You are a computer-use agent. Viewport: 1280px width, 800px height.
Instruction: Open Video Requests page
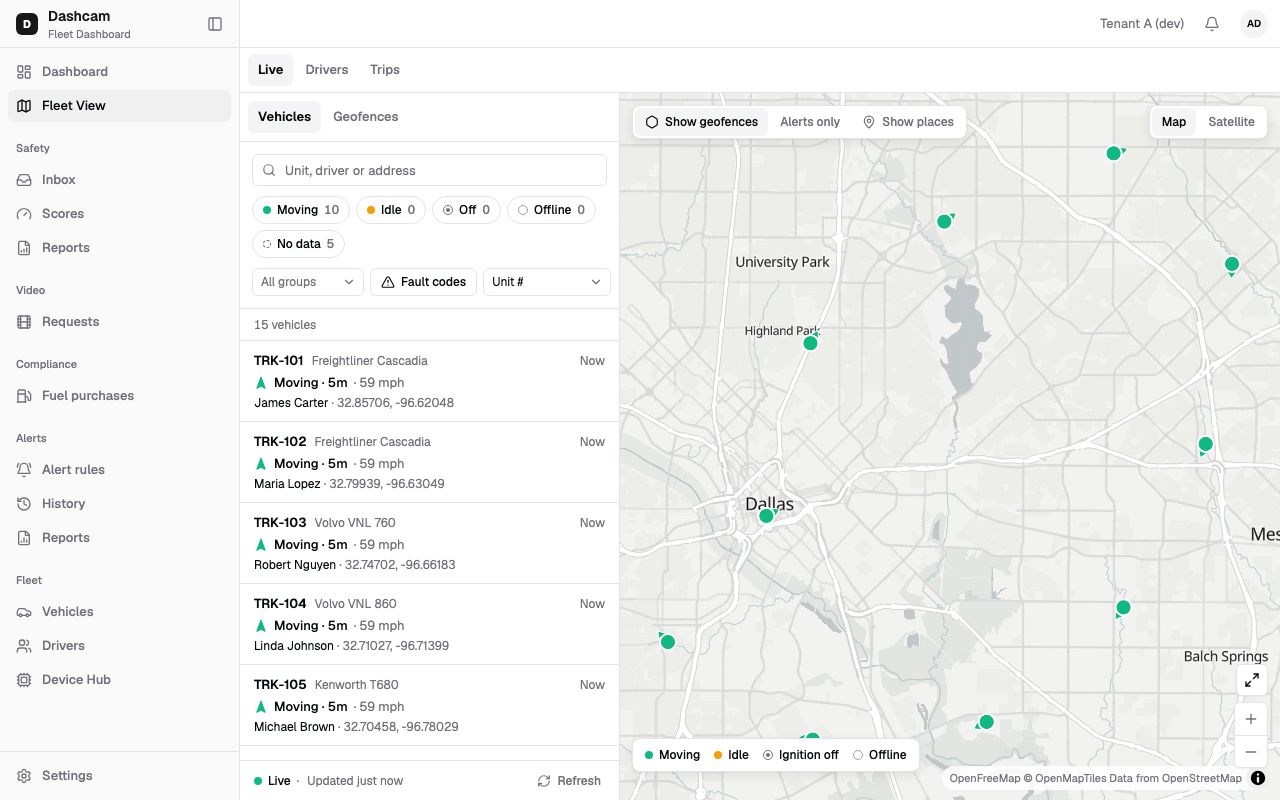[119, 322]
